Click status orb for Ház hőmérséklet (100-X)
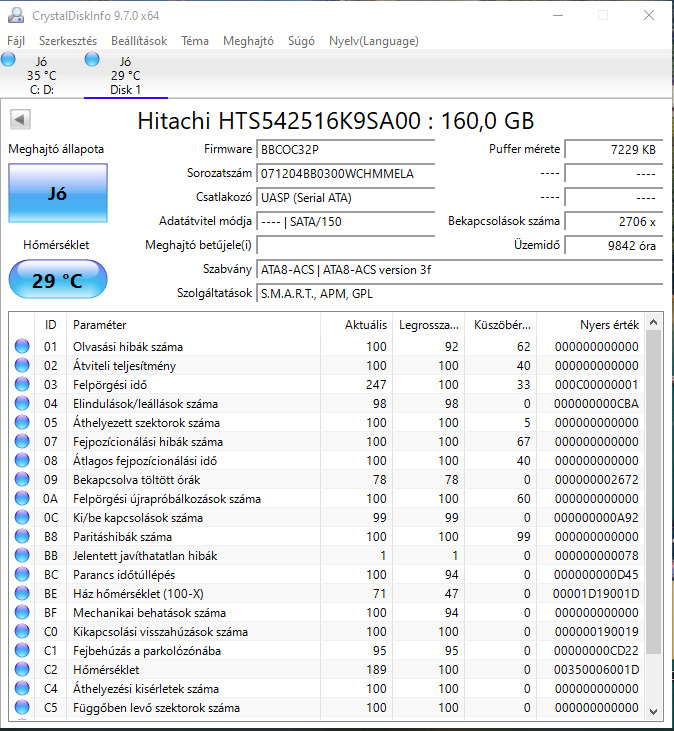This screenshot has width=674, height=731. (22, 593)
